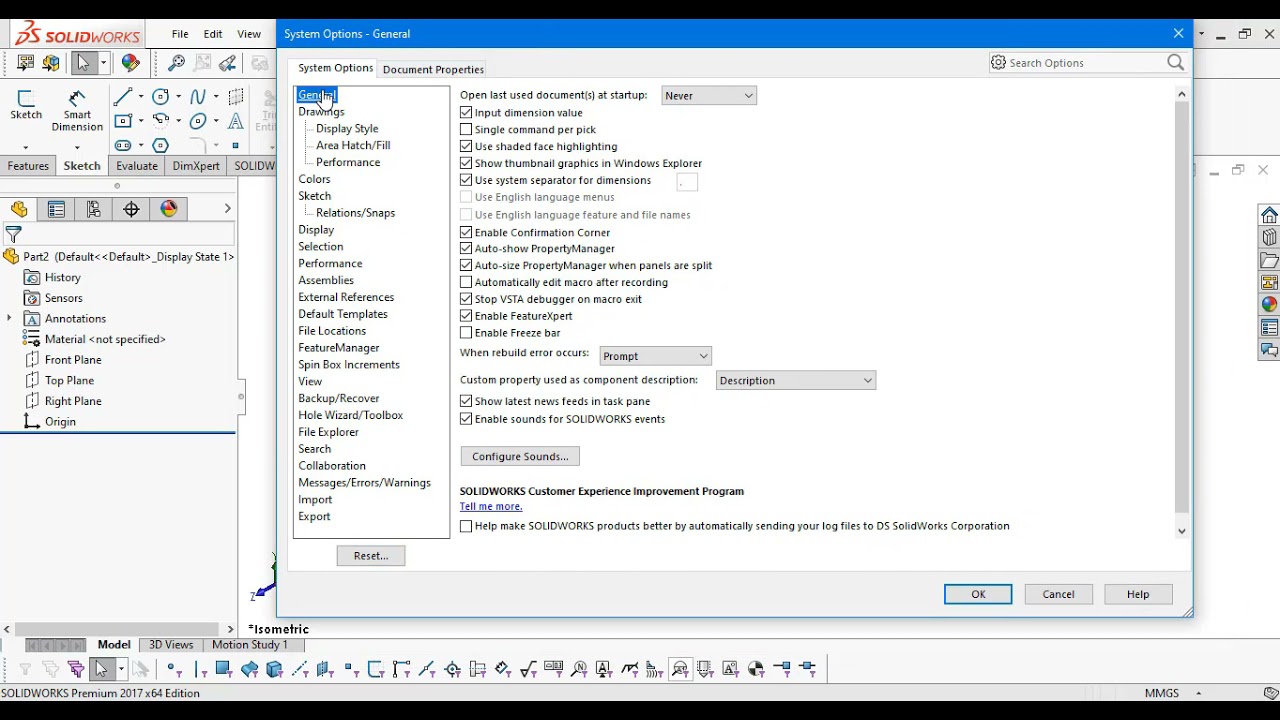Open SOLIDWORKS Resources home icon
The image size is (1280, 720).
tap(1269, 215)
